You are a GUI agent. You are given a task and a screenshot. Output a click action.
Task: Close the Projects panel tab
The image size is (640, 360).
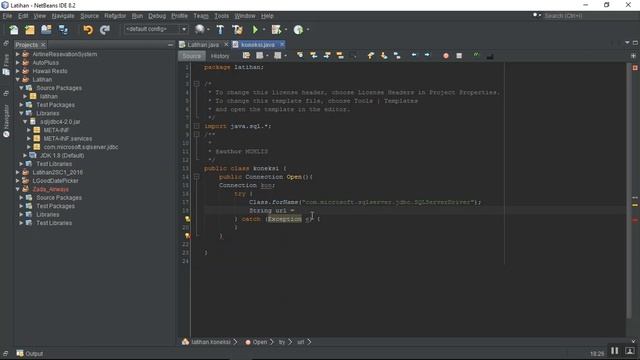click(43, 44)
